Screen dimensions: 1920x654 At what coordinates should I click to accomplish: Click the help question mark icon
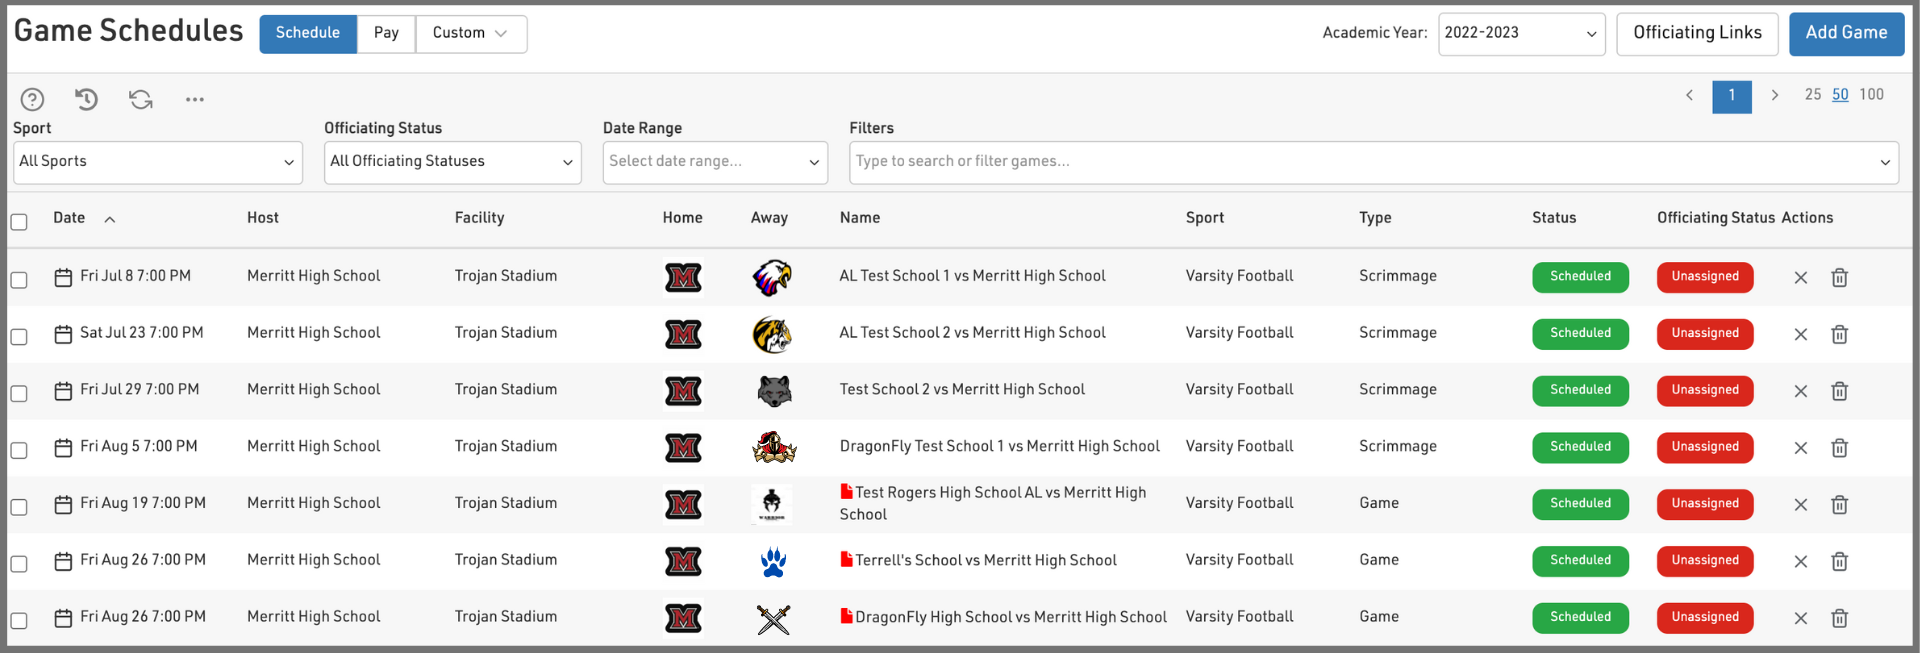32,99
